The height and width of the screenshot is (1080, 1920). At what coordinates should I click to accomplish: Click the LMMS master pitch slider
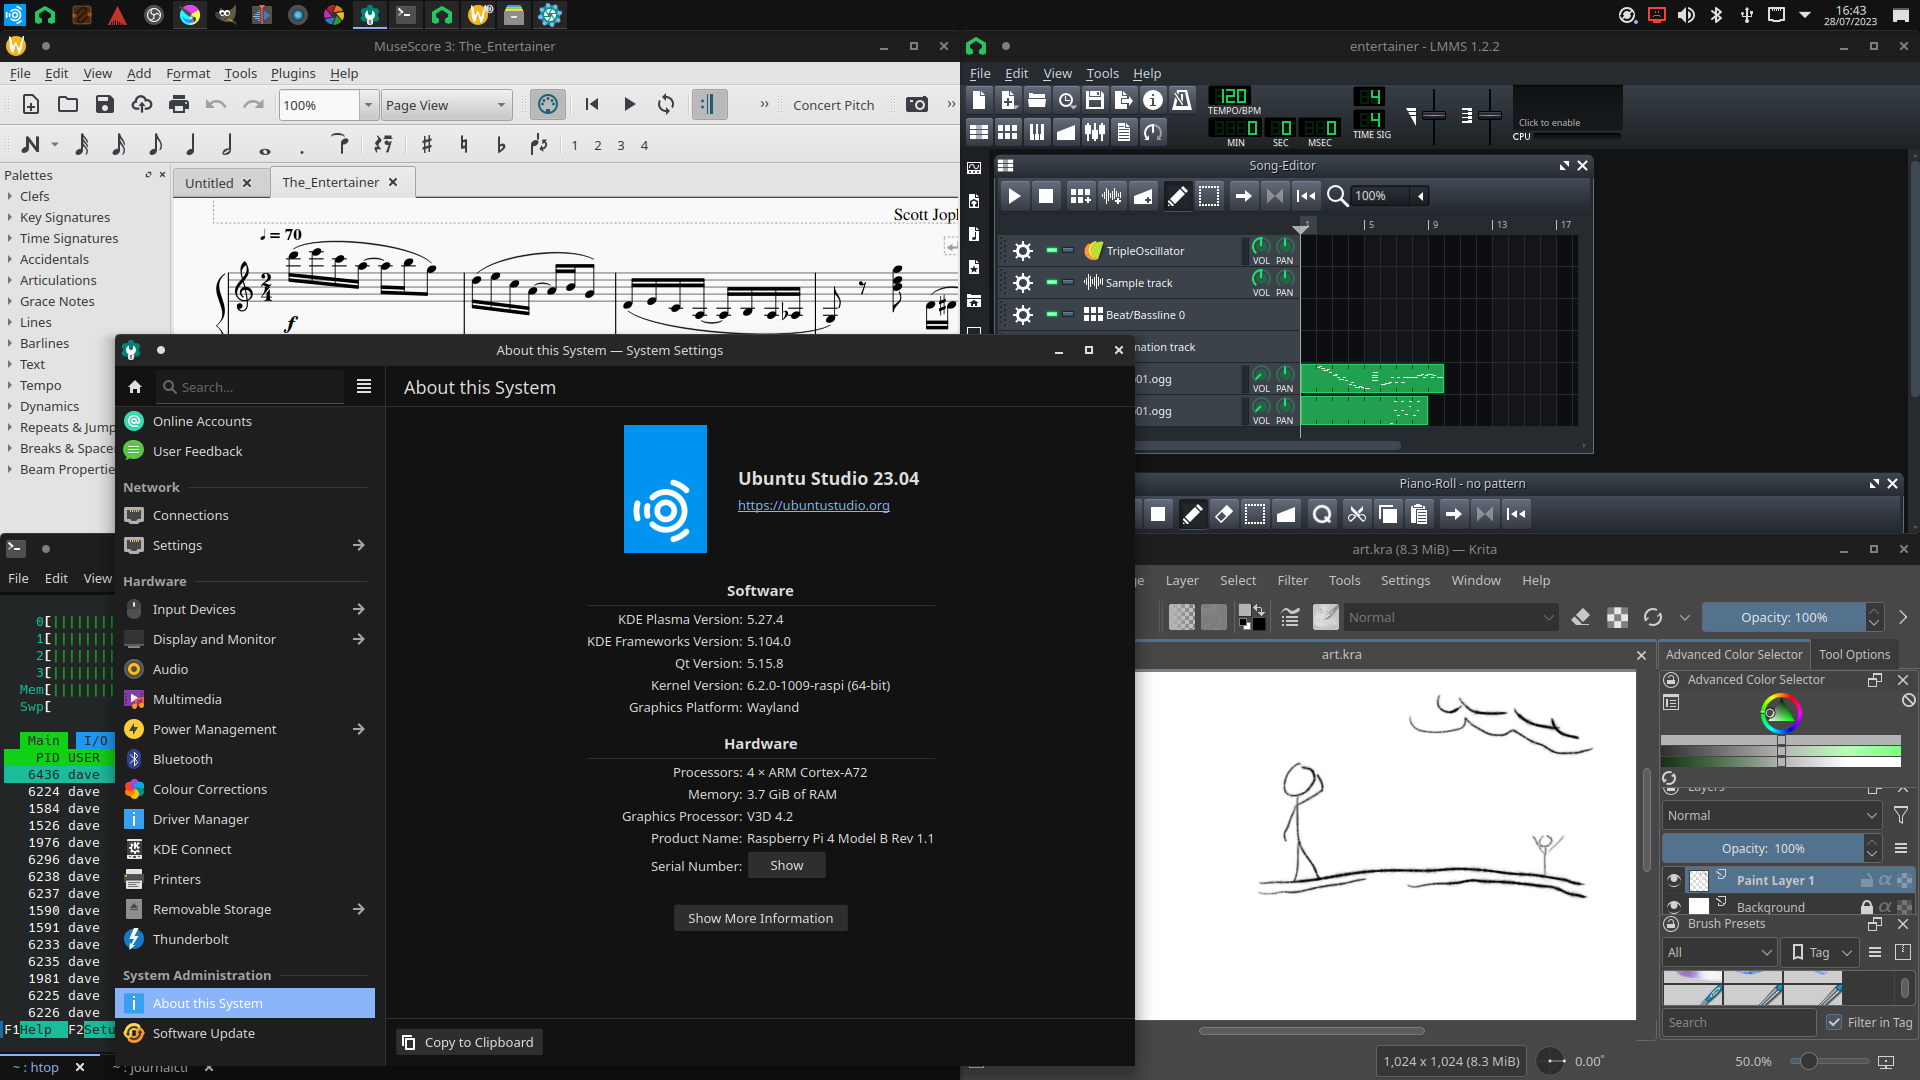tap(1490, 115)
